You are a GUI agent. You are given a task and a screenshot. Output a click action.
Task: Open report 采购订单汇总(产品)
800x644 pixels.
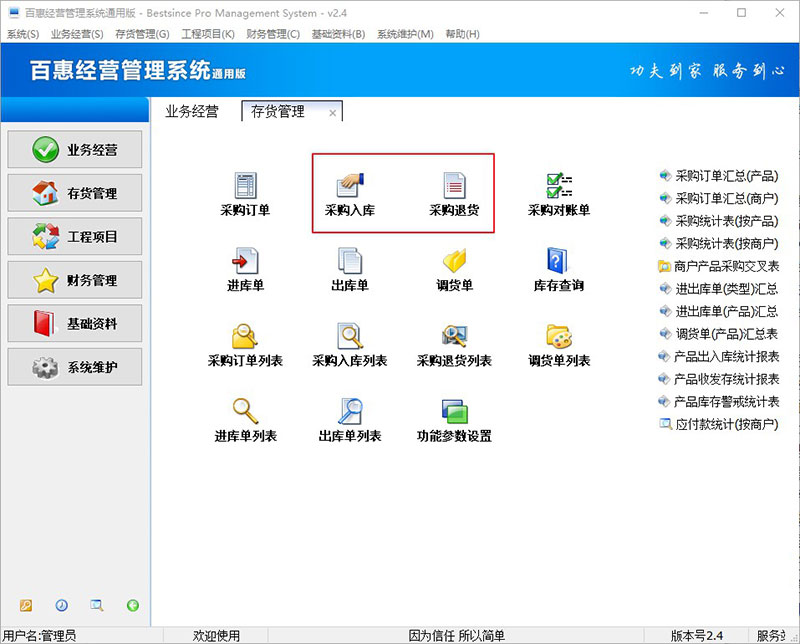click(719, 176)
